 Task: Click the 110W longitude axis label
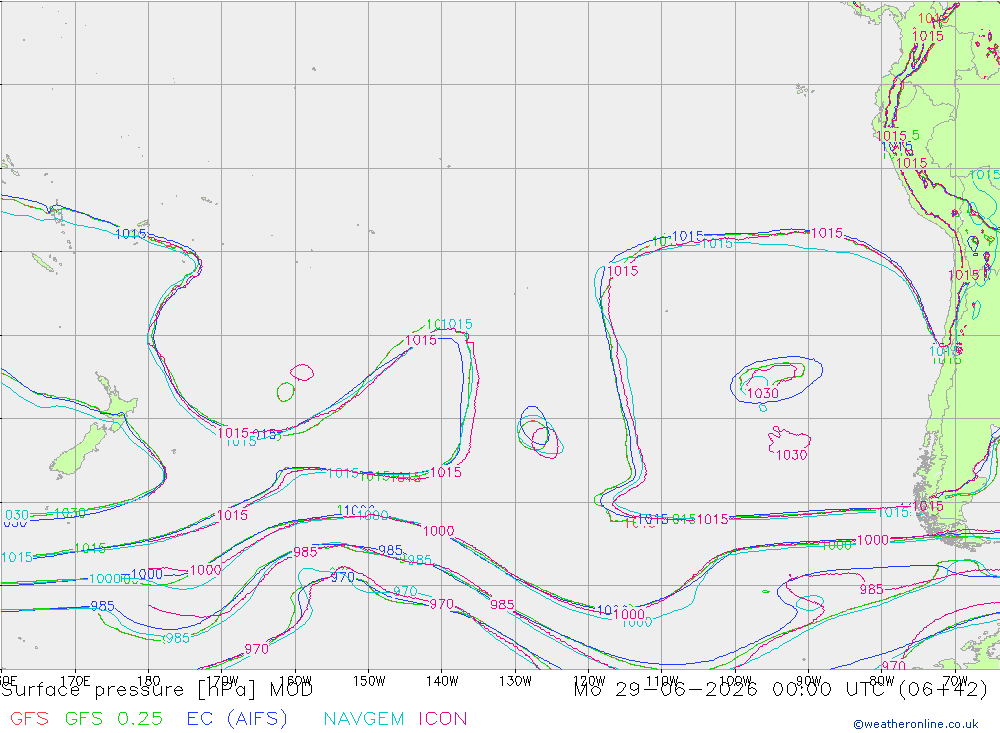tap(662, 681)
